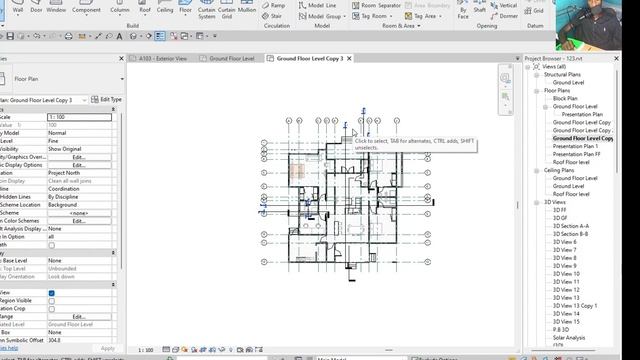
Task: Select the Component tool
Action: (x=86, y=7)
